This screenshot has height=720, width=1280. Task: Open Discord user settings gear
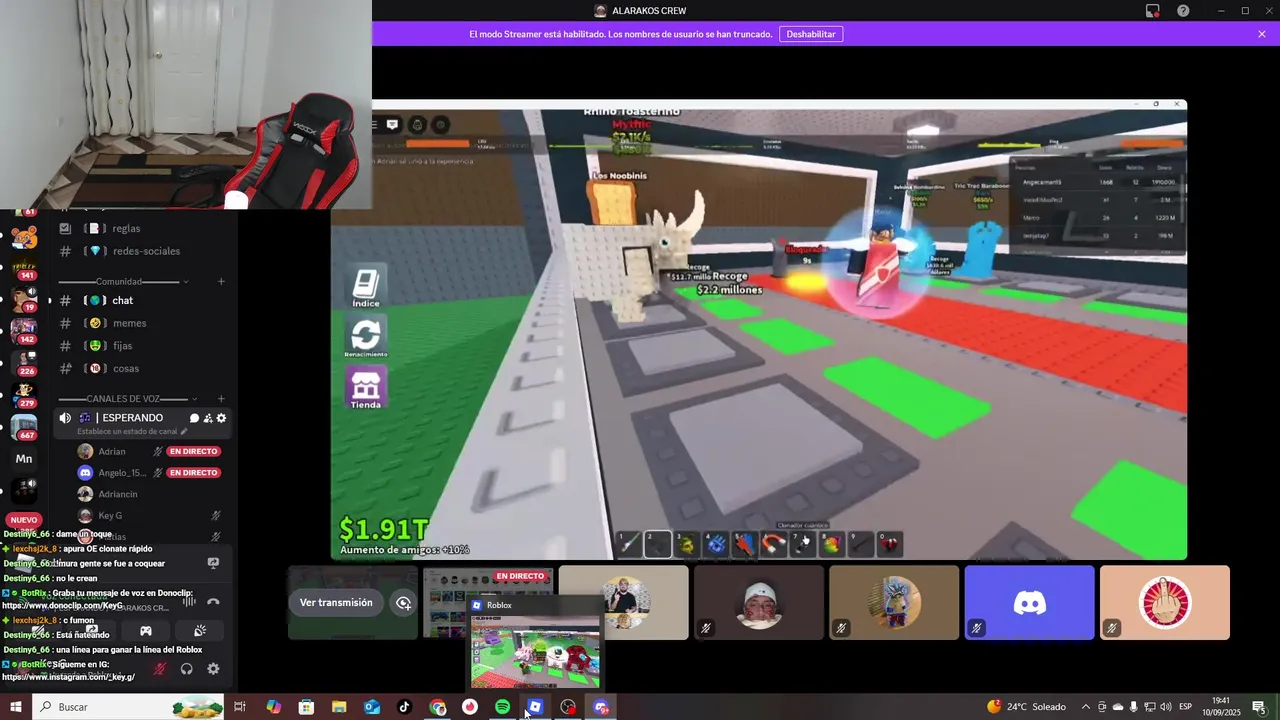[213, 669]
